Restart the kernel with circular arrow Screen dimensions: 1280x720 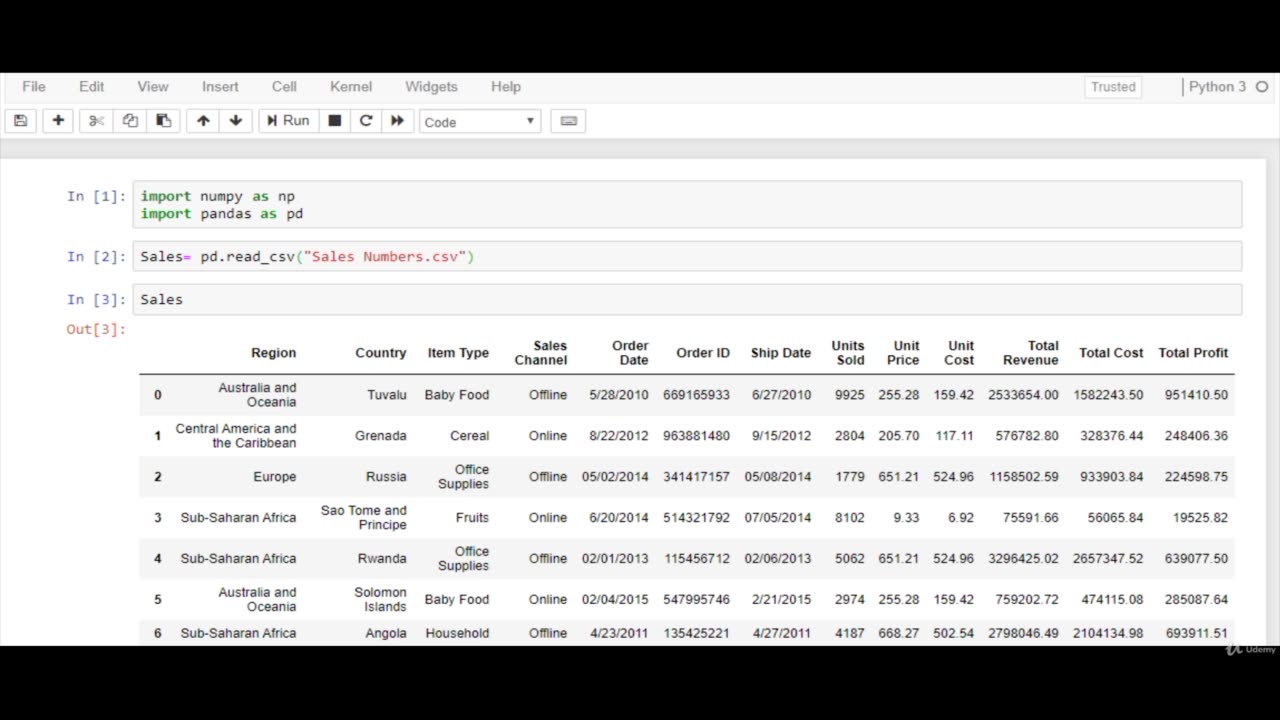(366, 121)
